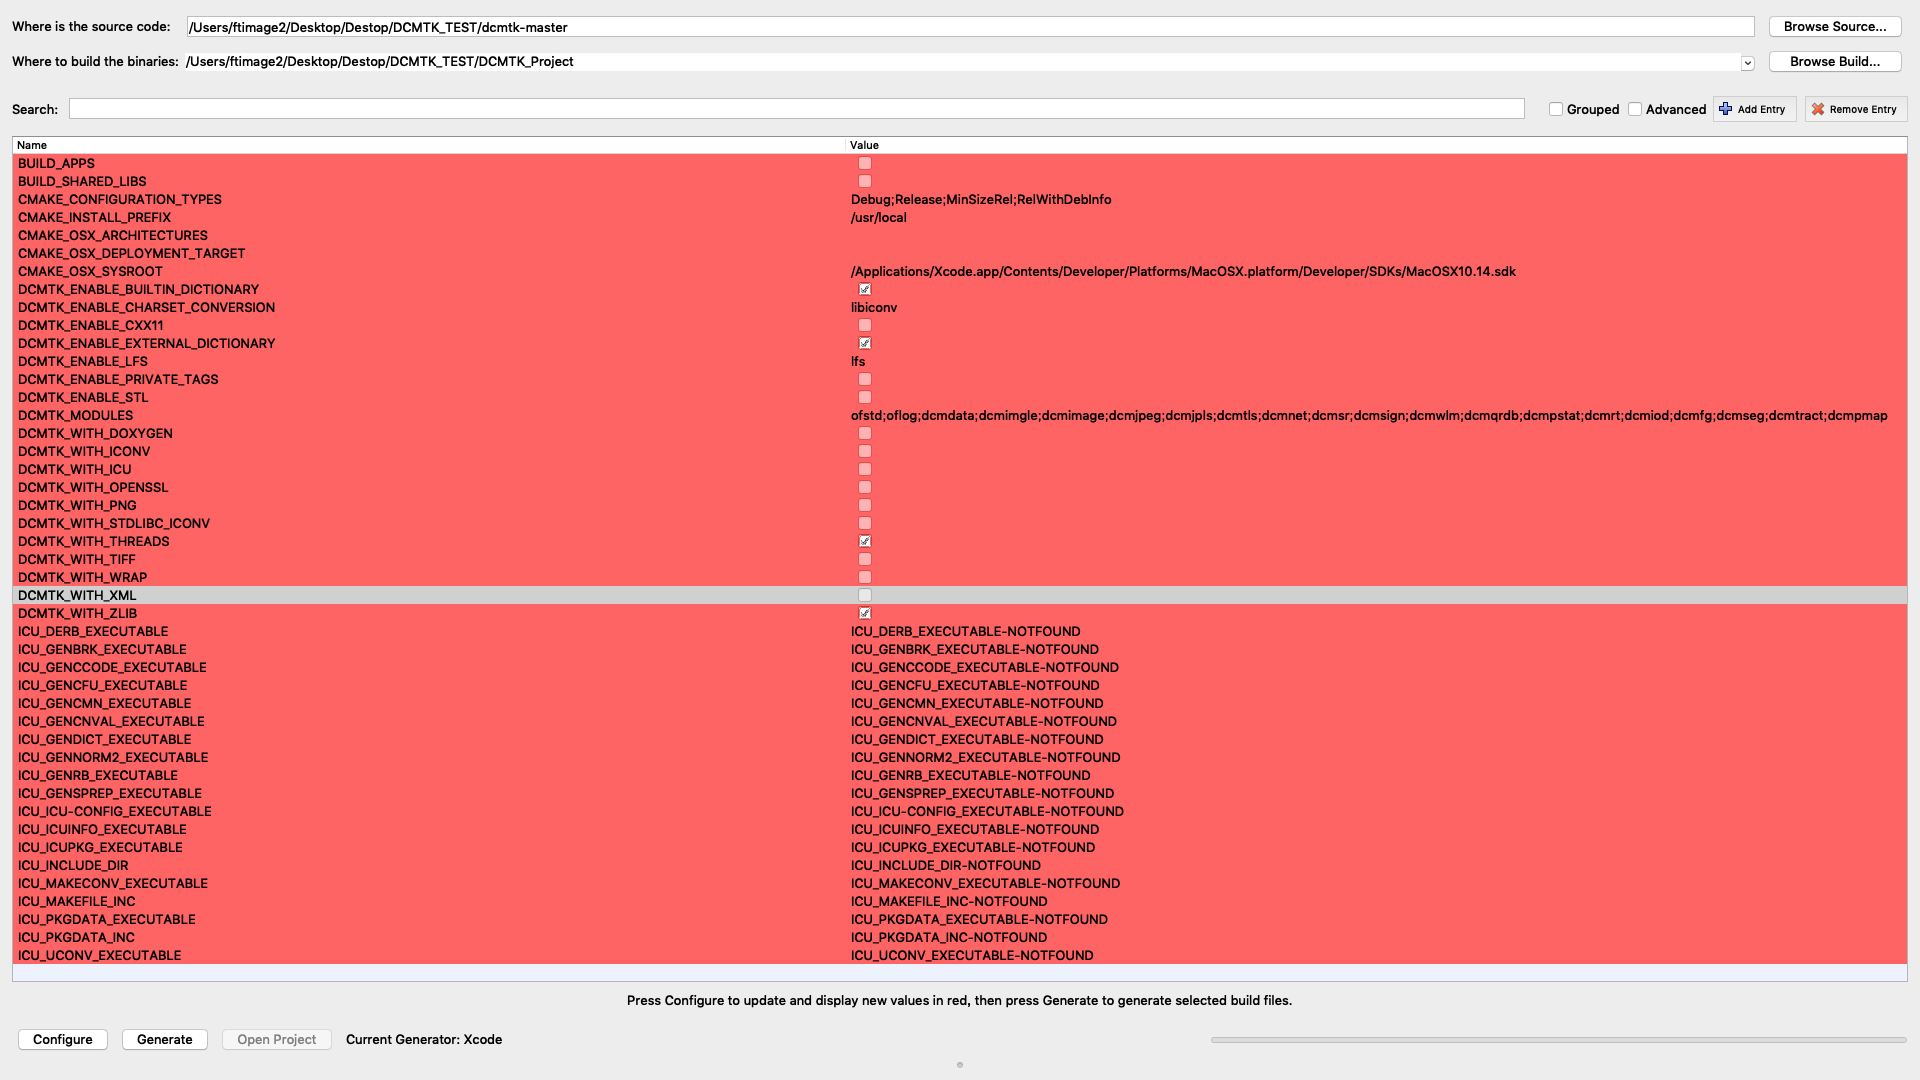This screenshot has width=1920, height=1080.
Task: Select the ICU_DERB_EXECUTABLE entry name
Action: (93, 631)
